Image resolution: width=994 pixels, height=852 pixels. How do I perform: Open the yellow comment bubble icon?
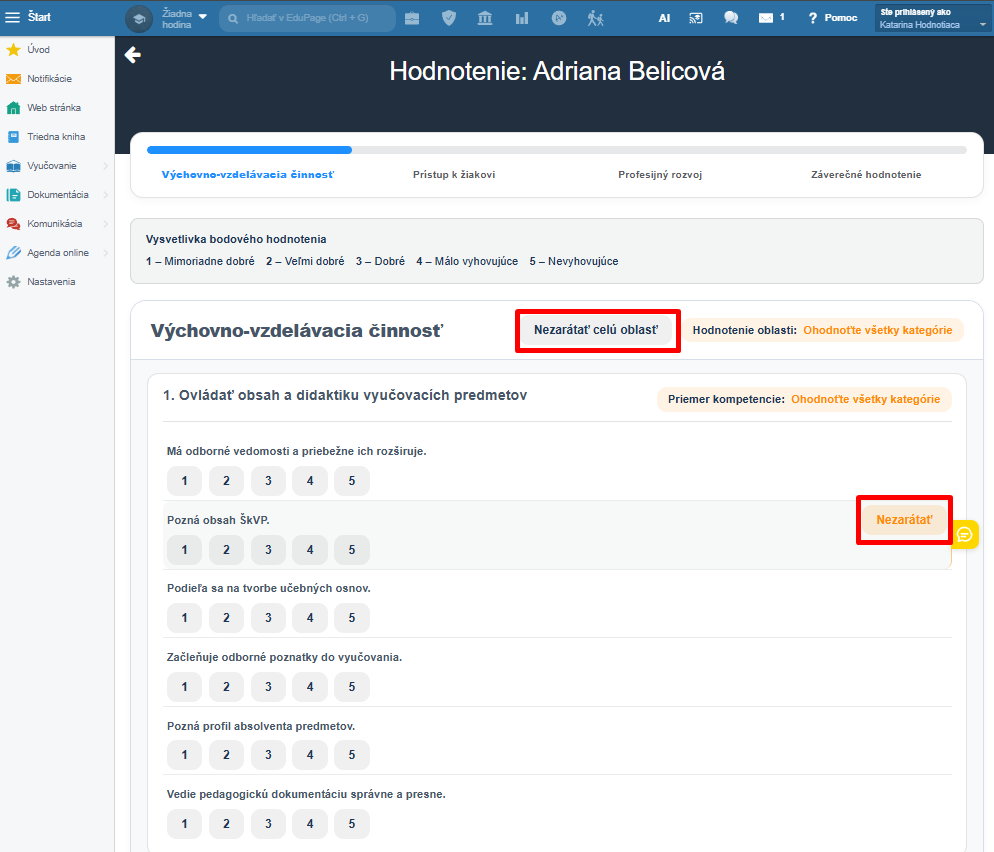click(x=965, y=535)
